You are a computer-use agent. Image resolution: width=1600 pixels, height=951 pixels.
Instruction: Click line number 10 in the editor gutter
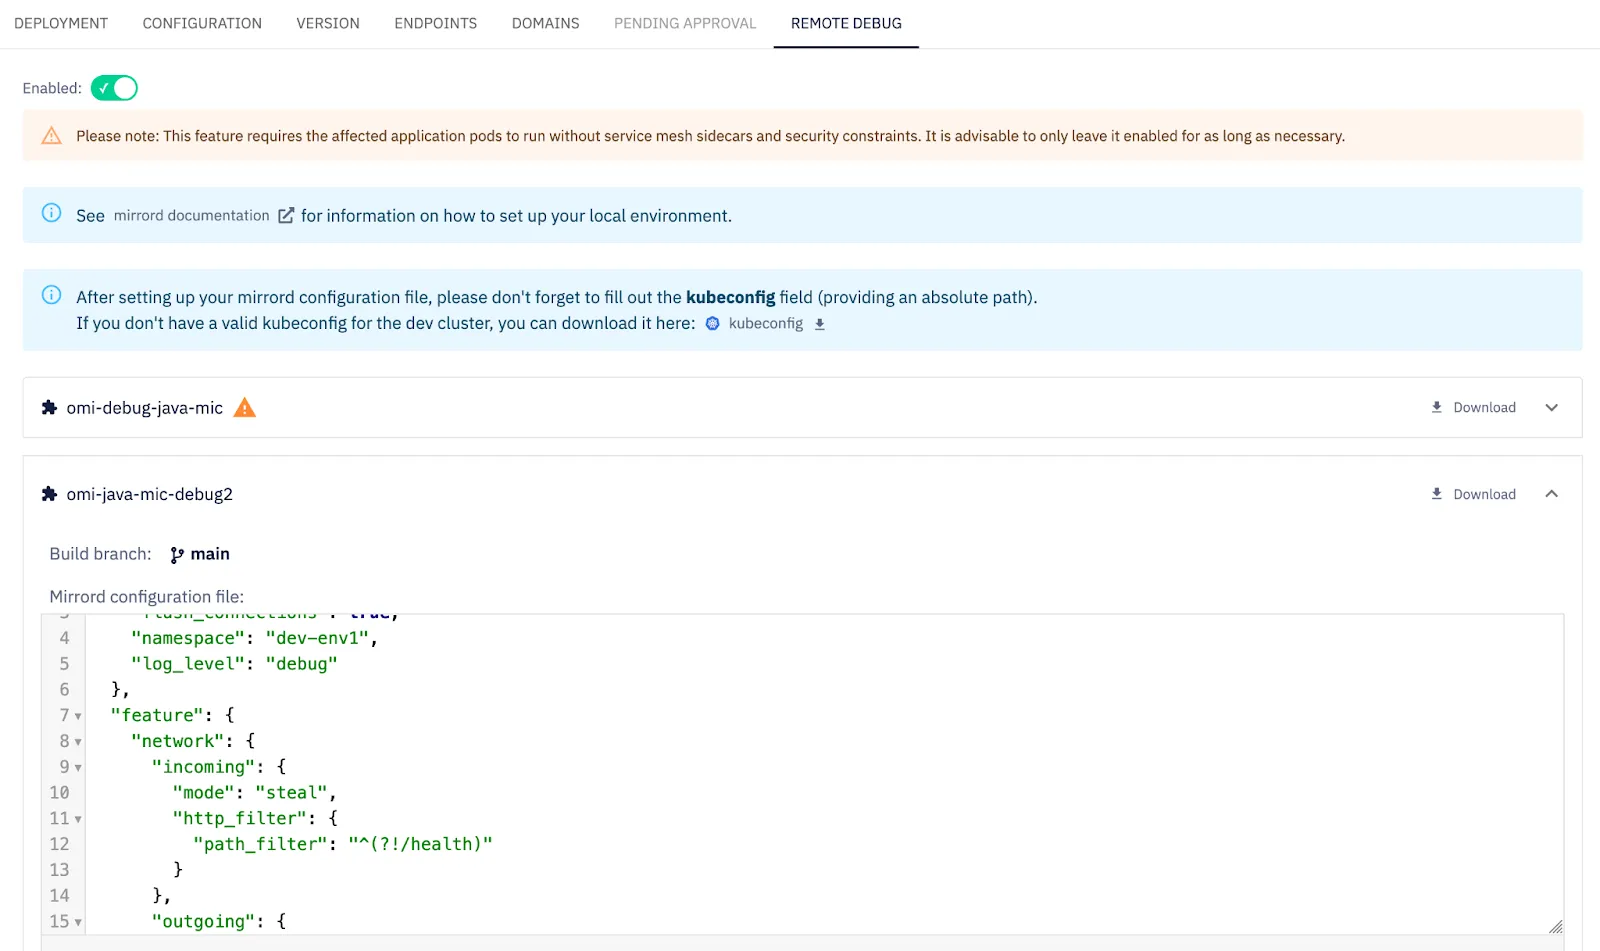point(60,793)
